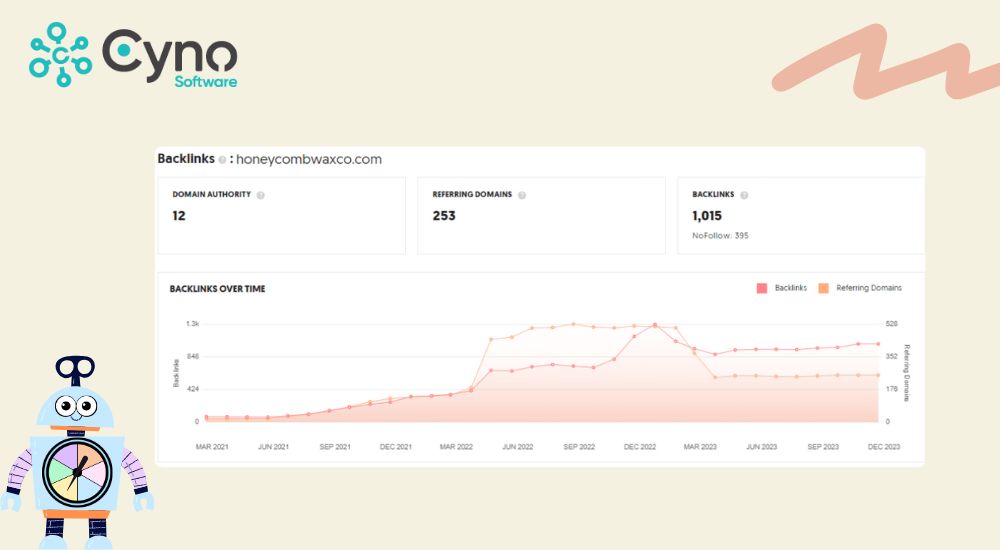The height and width of the screenshot is (550, 1000).
Task: Click the color wheel on robot's chest
Action: point(76,471)
